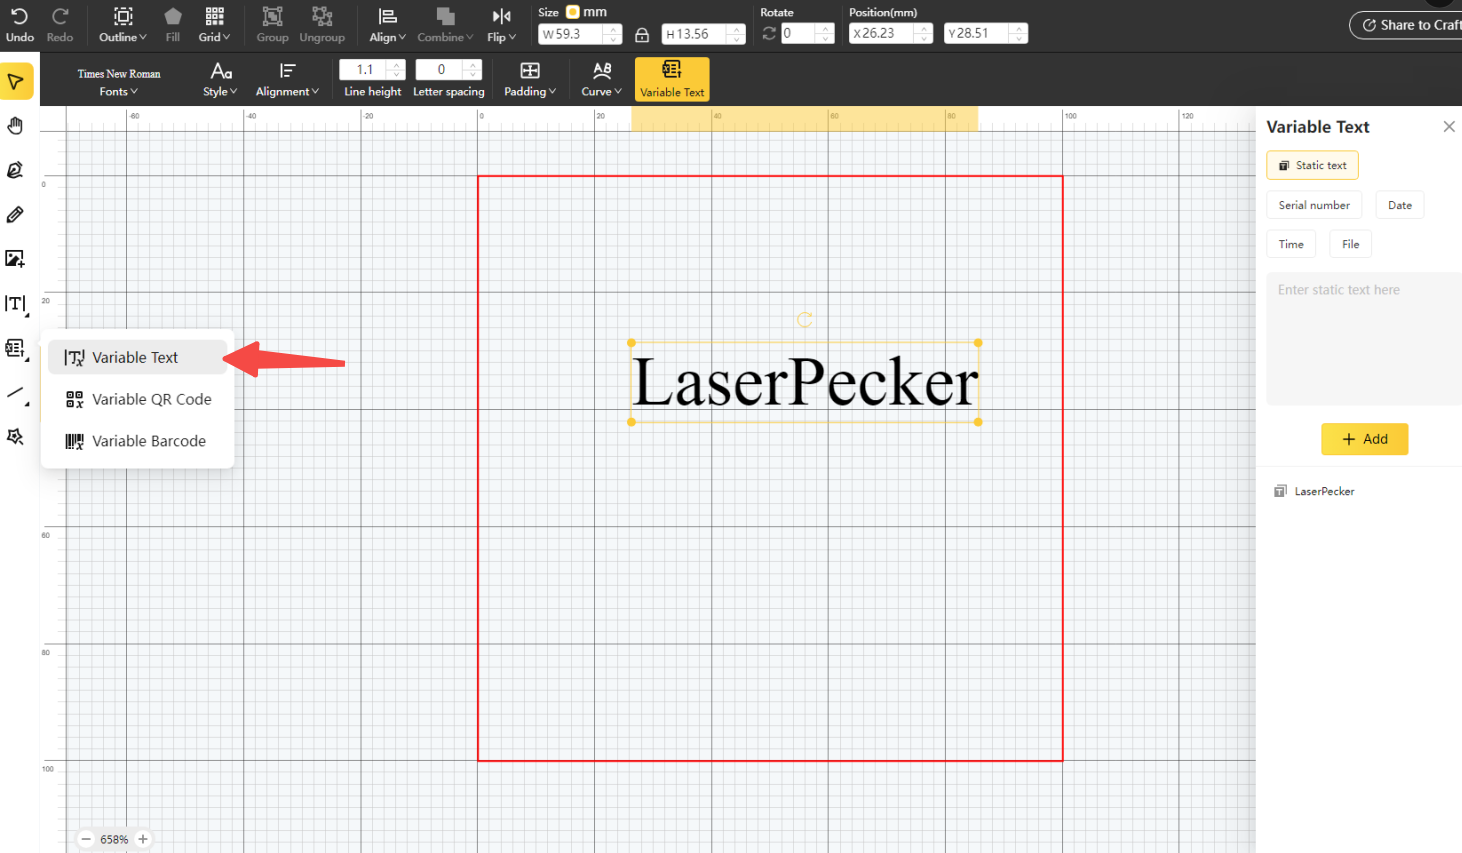The height and width of the screenshot is (853, 1462).
Task: Click the Redo icon
Action: pyautogui.click(x=60, y=17)
